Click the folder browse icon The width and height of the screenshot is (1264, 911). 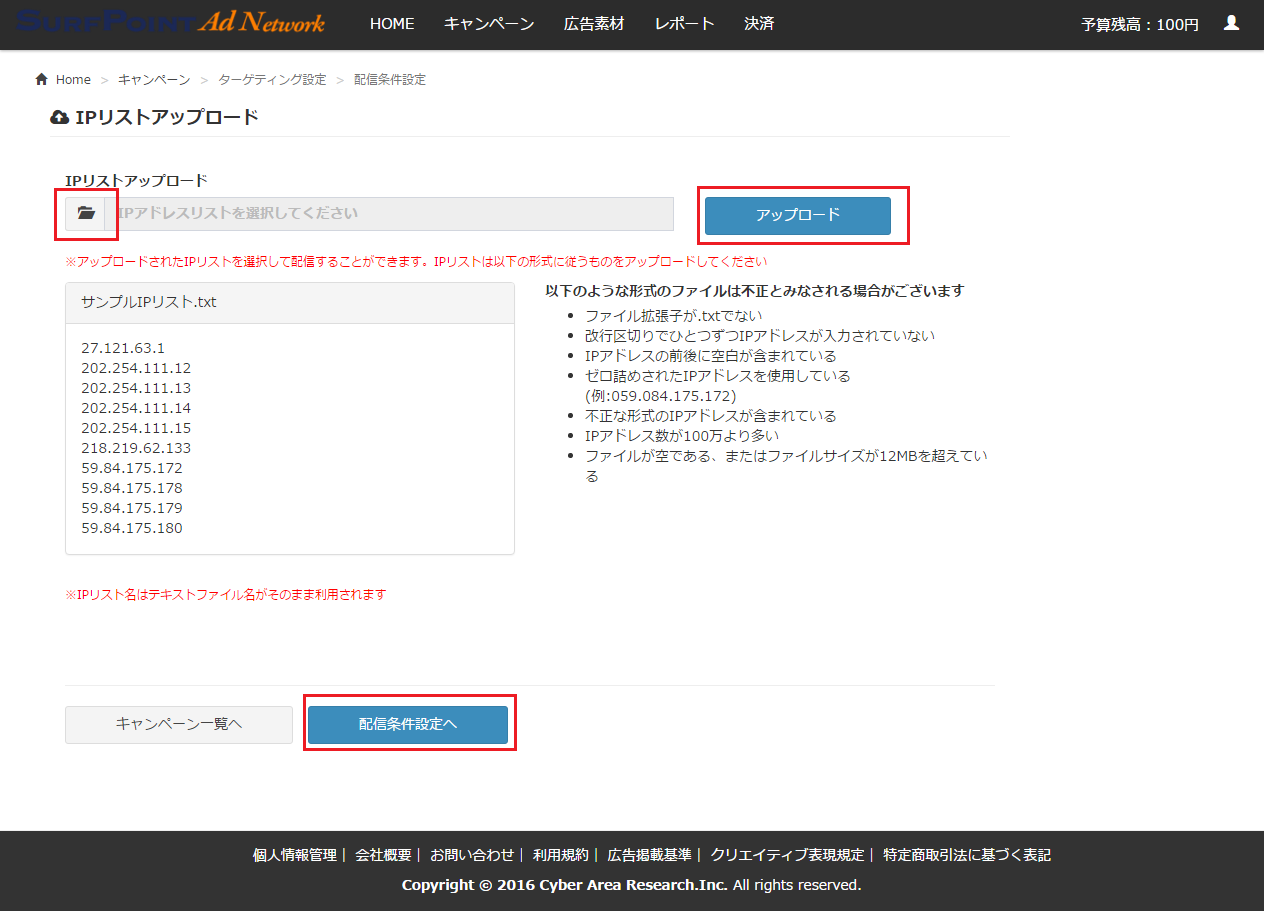(86, 214)
